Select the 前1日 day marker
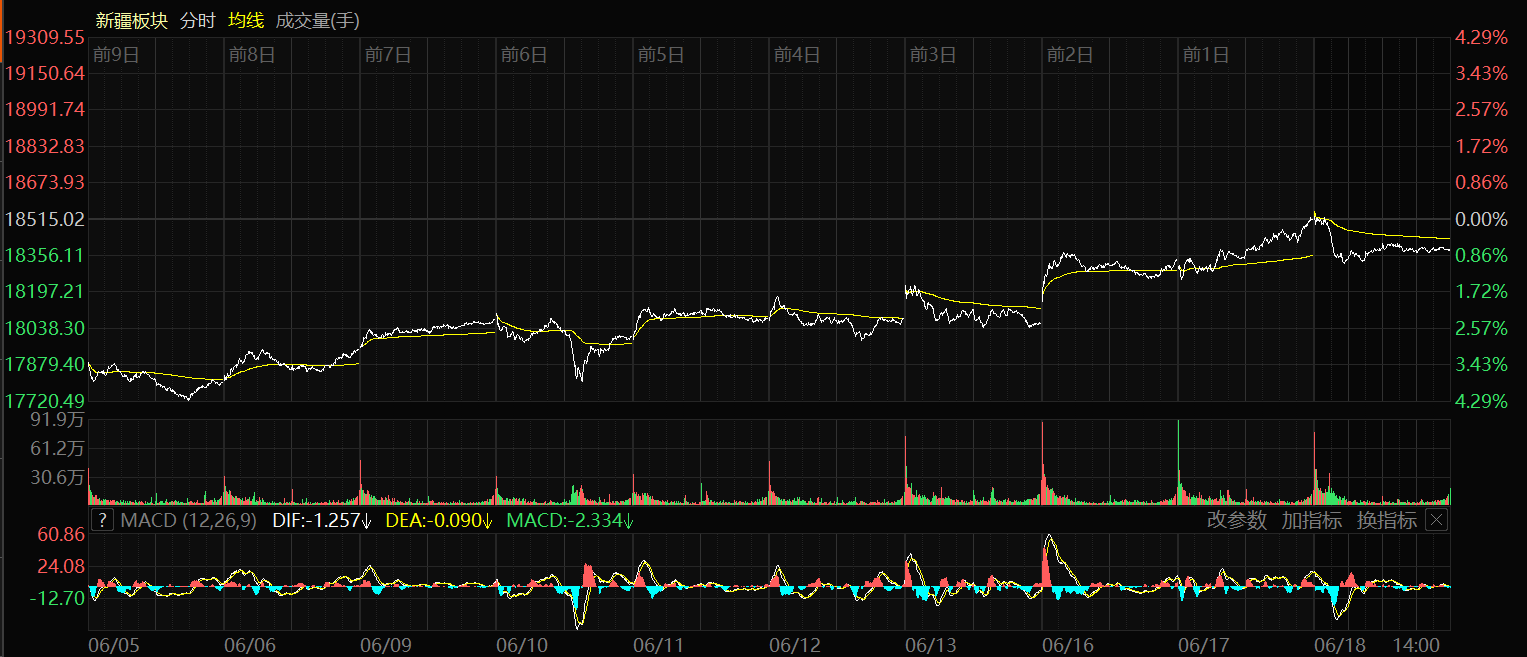 coord(1205,54)
